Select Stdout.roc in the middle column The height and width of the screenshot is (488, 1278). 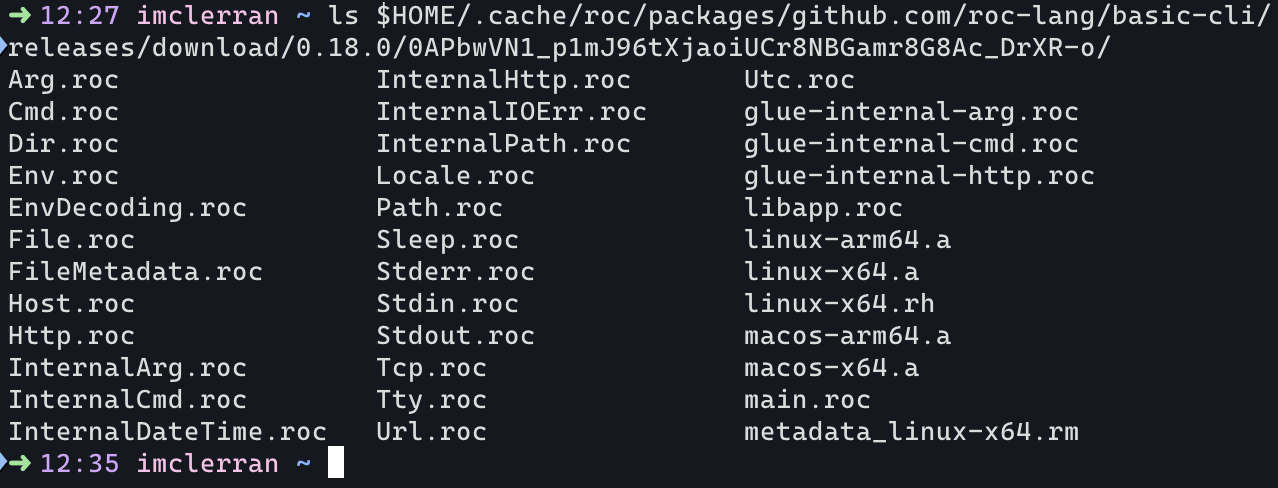click(455, 336)
